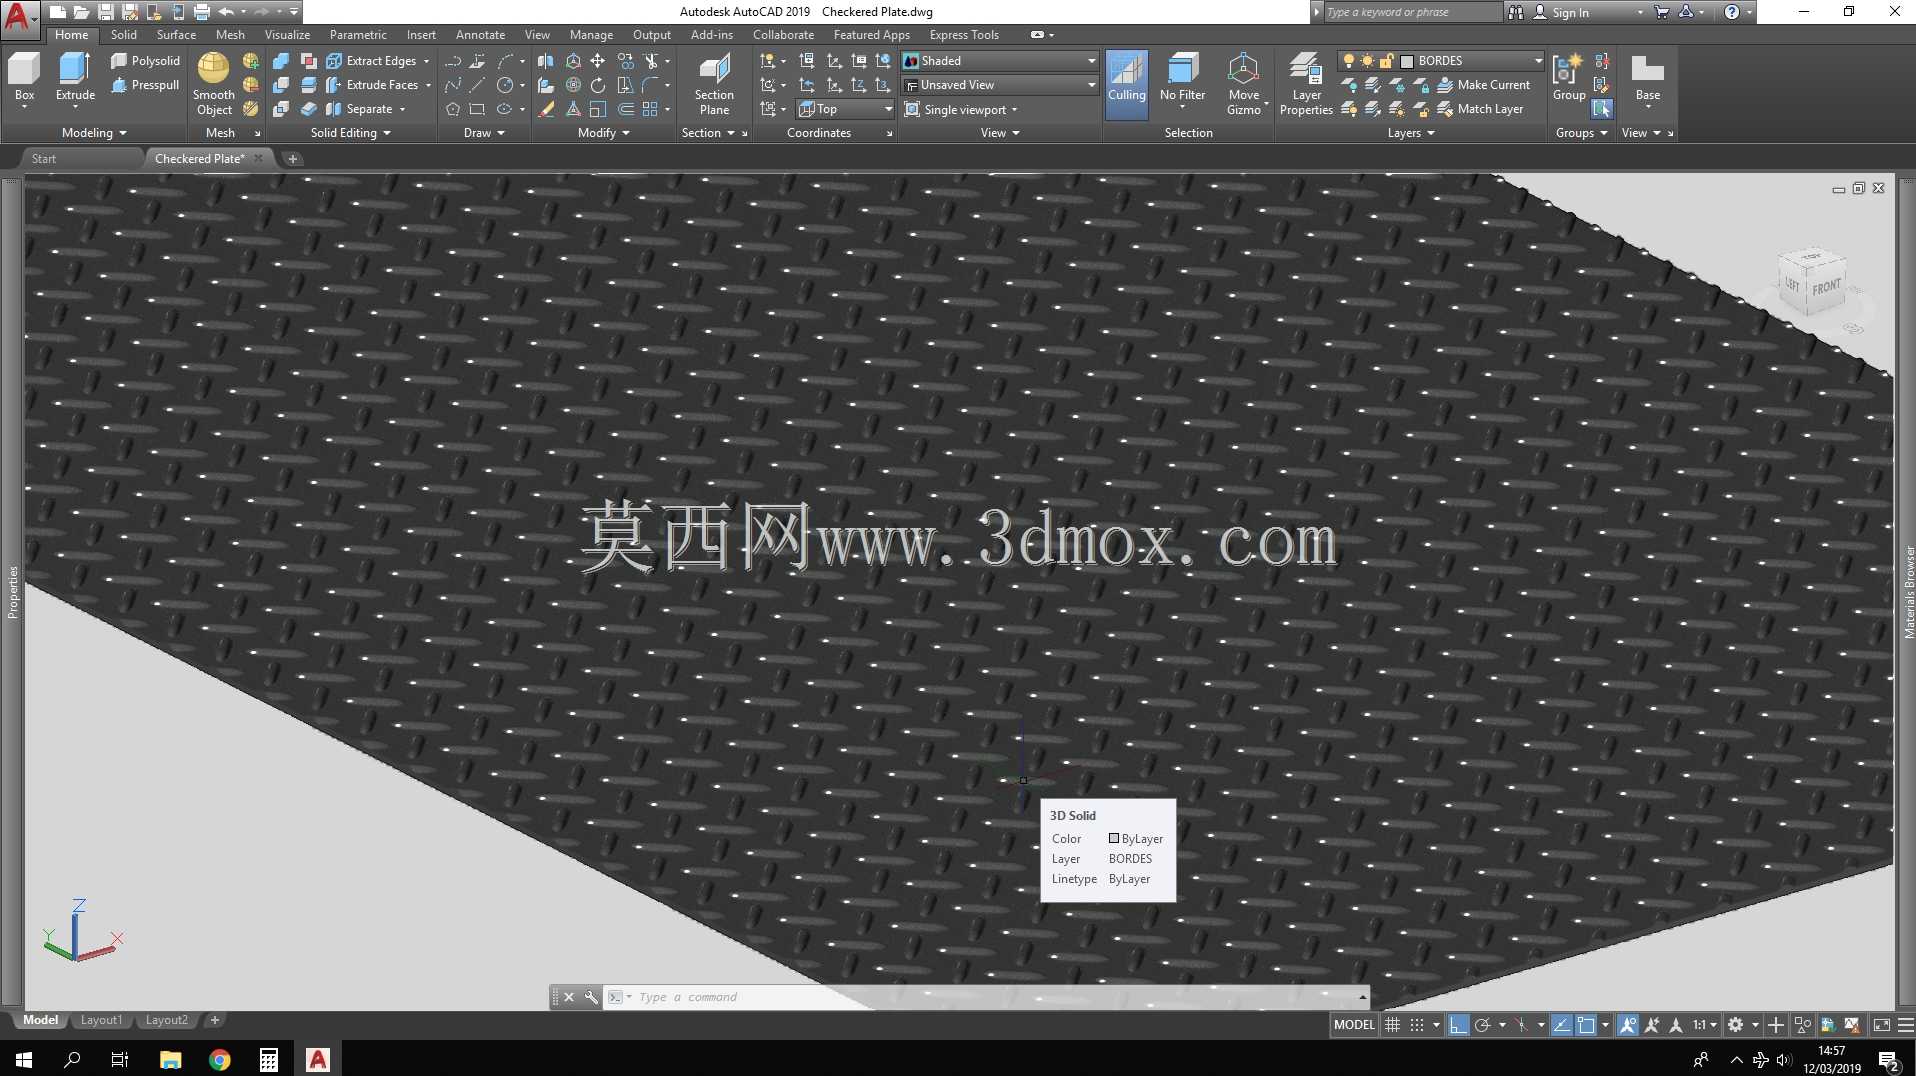The height and width of the screenshot is (1076, 1916).
Task: Click the customization hamburger menu icon
Action: [1906, 1025]
